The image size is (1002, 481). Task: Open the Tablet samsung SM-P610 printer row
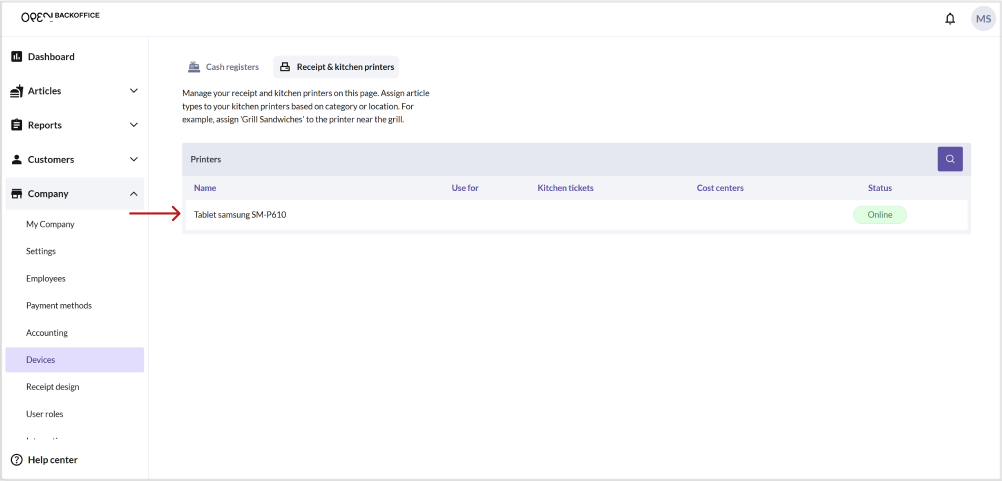[240, 215]
